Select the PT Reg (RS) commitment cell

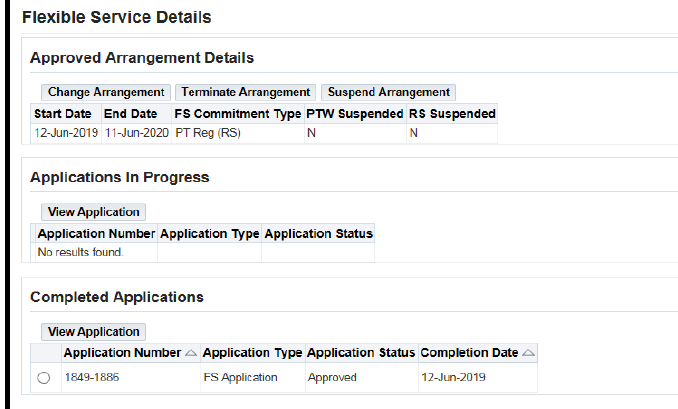click(x=208, y=134)
